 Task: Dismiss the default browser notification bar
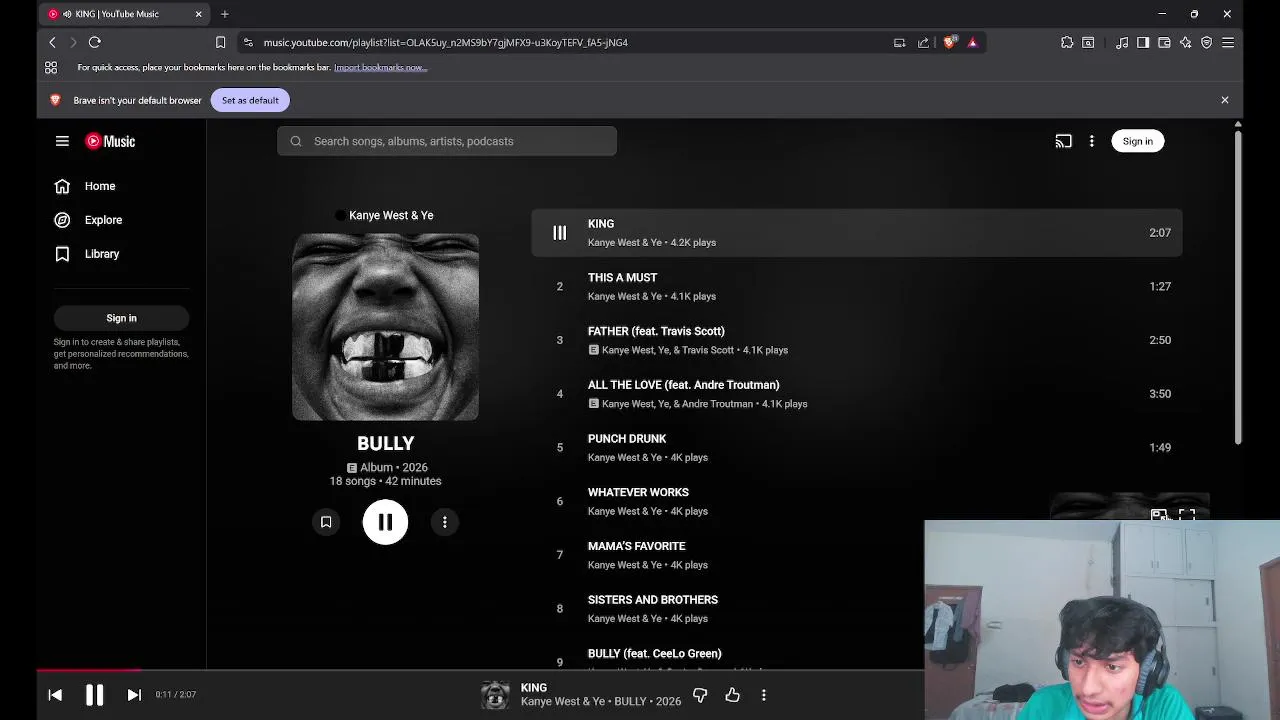[1224, 100]
